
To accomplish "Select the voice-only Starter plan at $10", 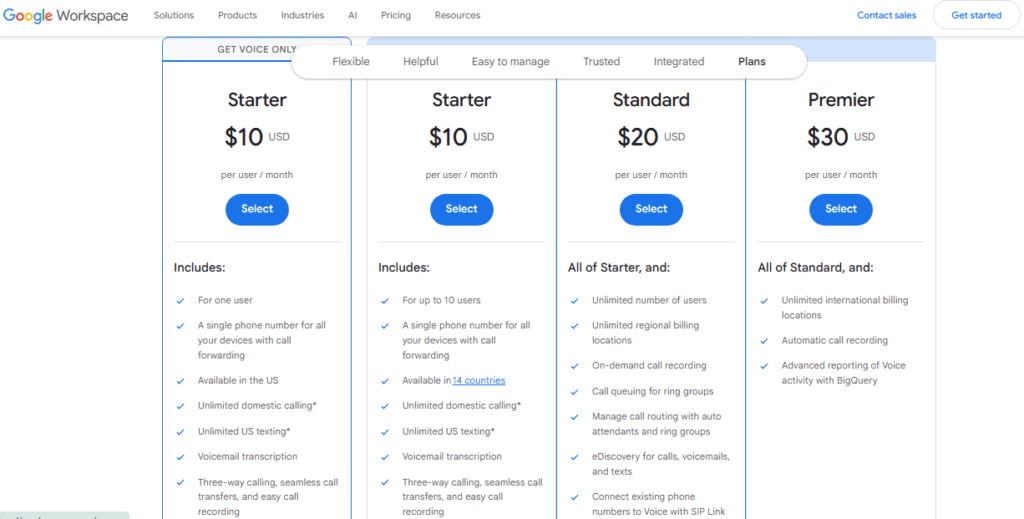I will 257,209.
